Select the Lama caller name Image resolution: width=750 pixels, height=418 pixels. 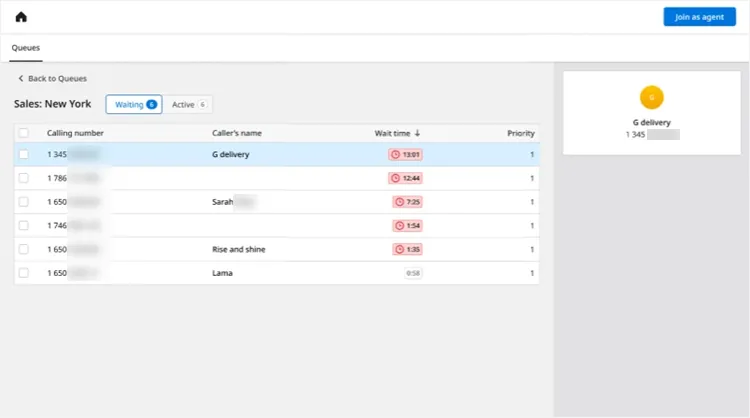tap(222, 273)
